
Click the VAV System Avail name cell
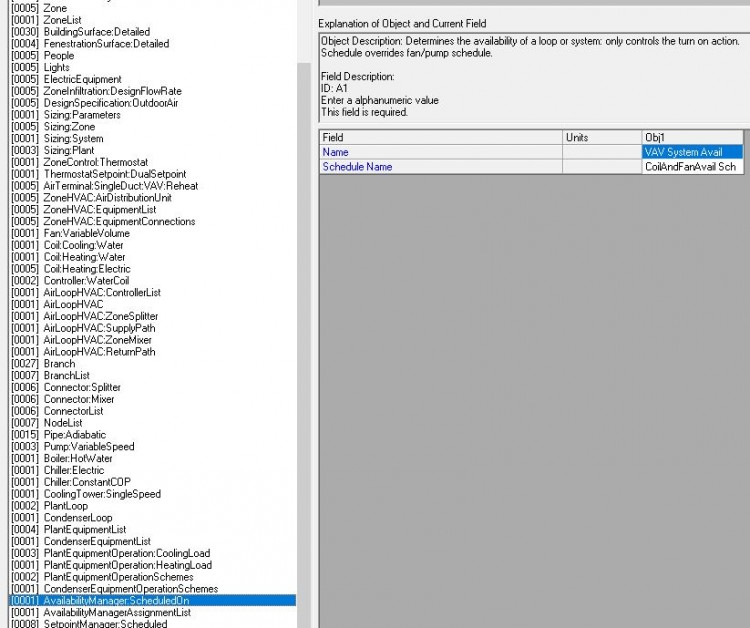[692, 152]
